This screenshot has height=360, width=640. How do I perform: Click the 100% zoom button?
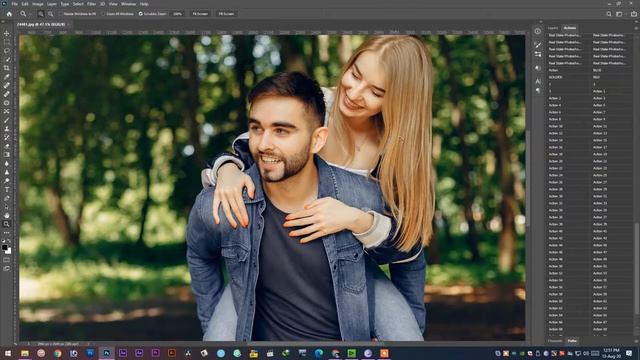[x=178, y=14]
